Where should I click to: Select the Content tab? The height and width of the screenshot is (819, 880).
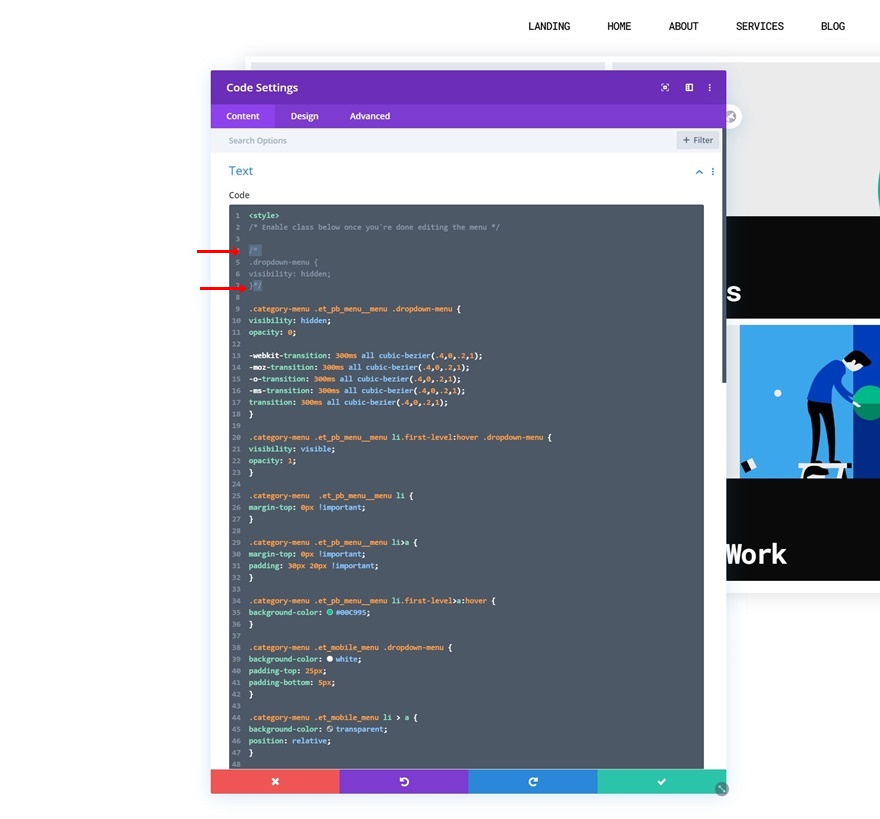click(242, 116)
